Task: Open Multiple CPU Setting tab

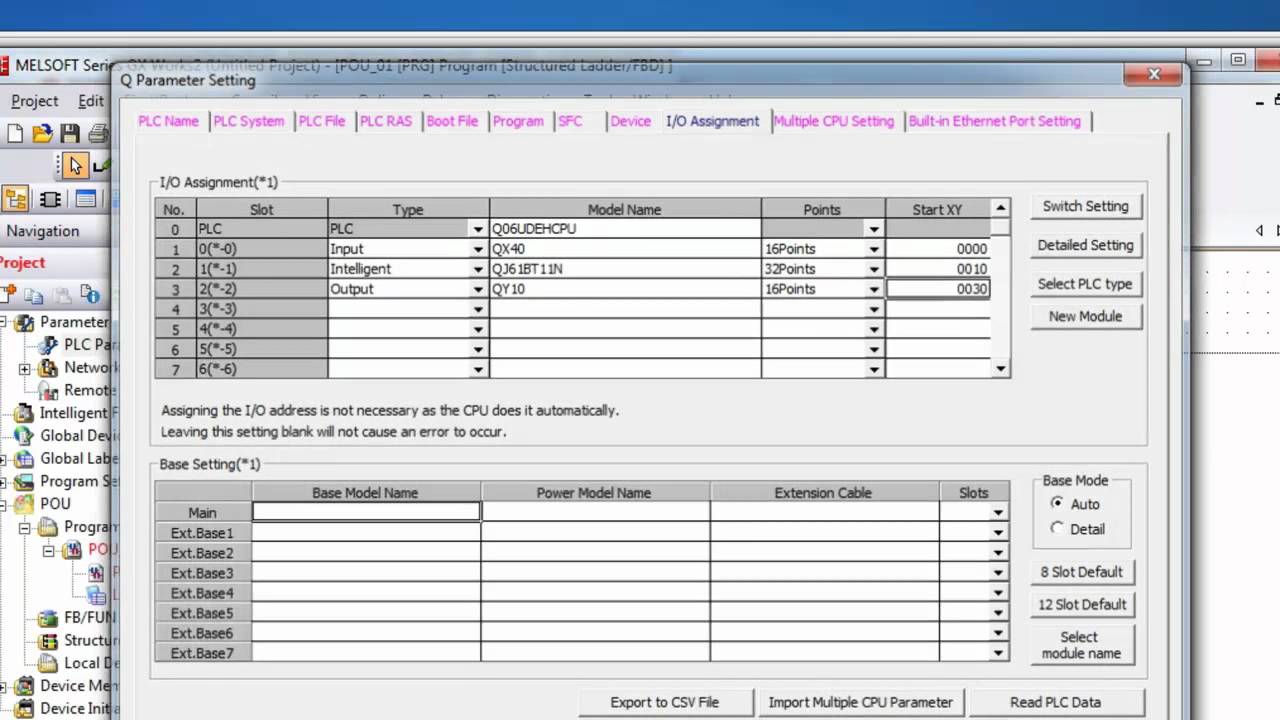Action: tap(833, 121)
